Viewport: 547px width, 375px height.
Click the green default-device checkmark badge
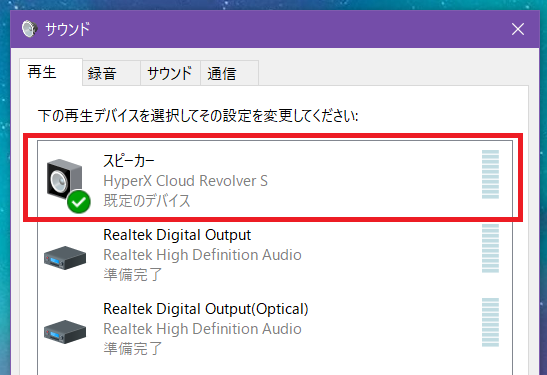pyautogui.click(x=79, y=201)
